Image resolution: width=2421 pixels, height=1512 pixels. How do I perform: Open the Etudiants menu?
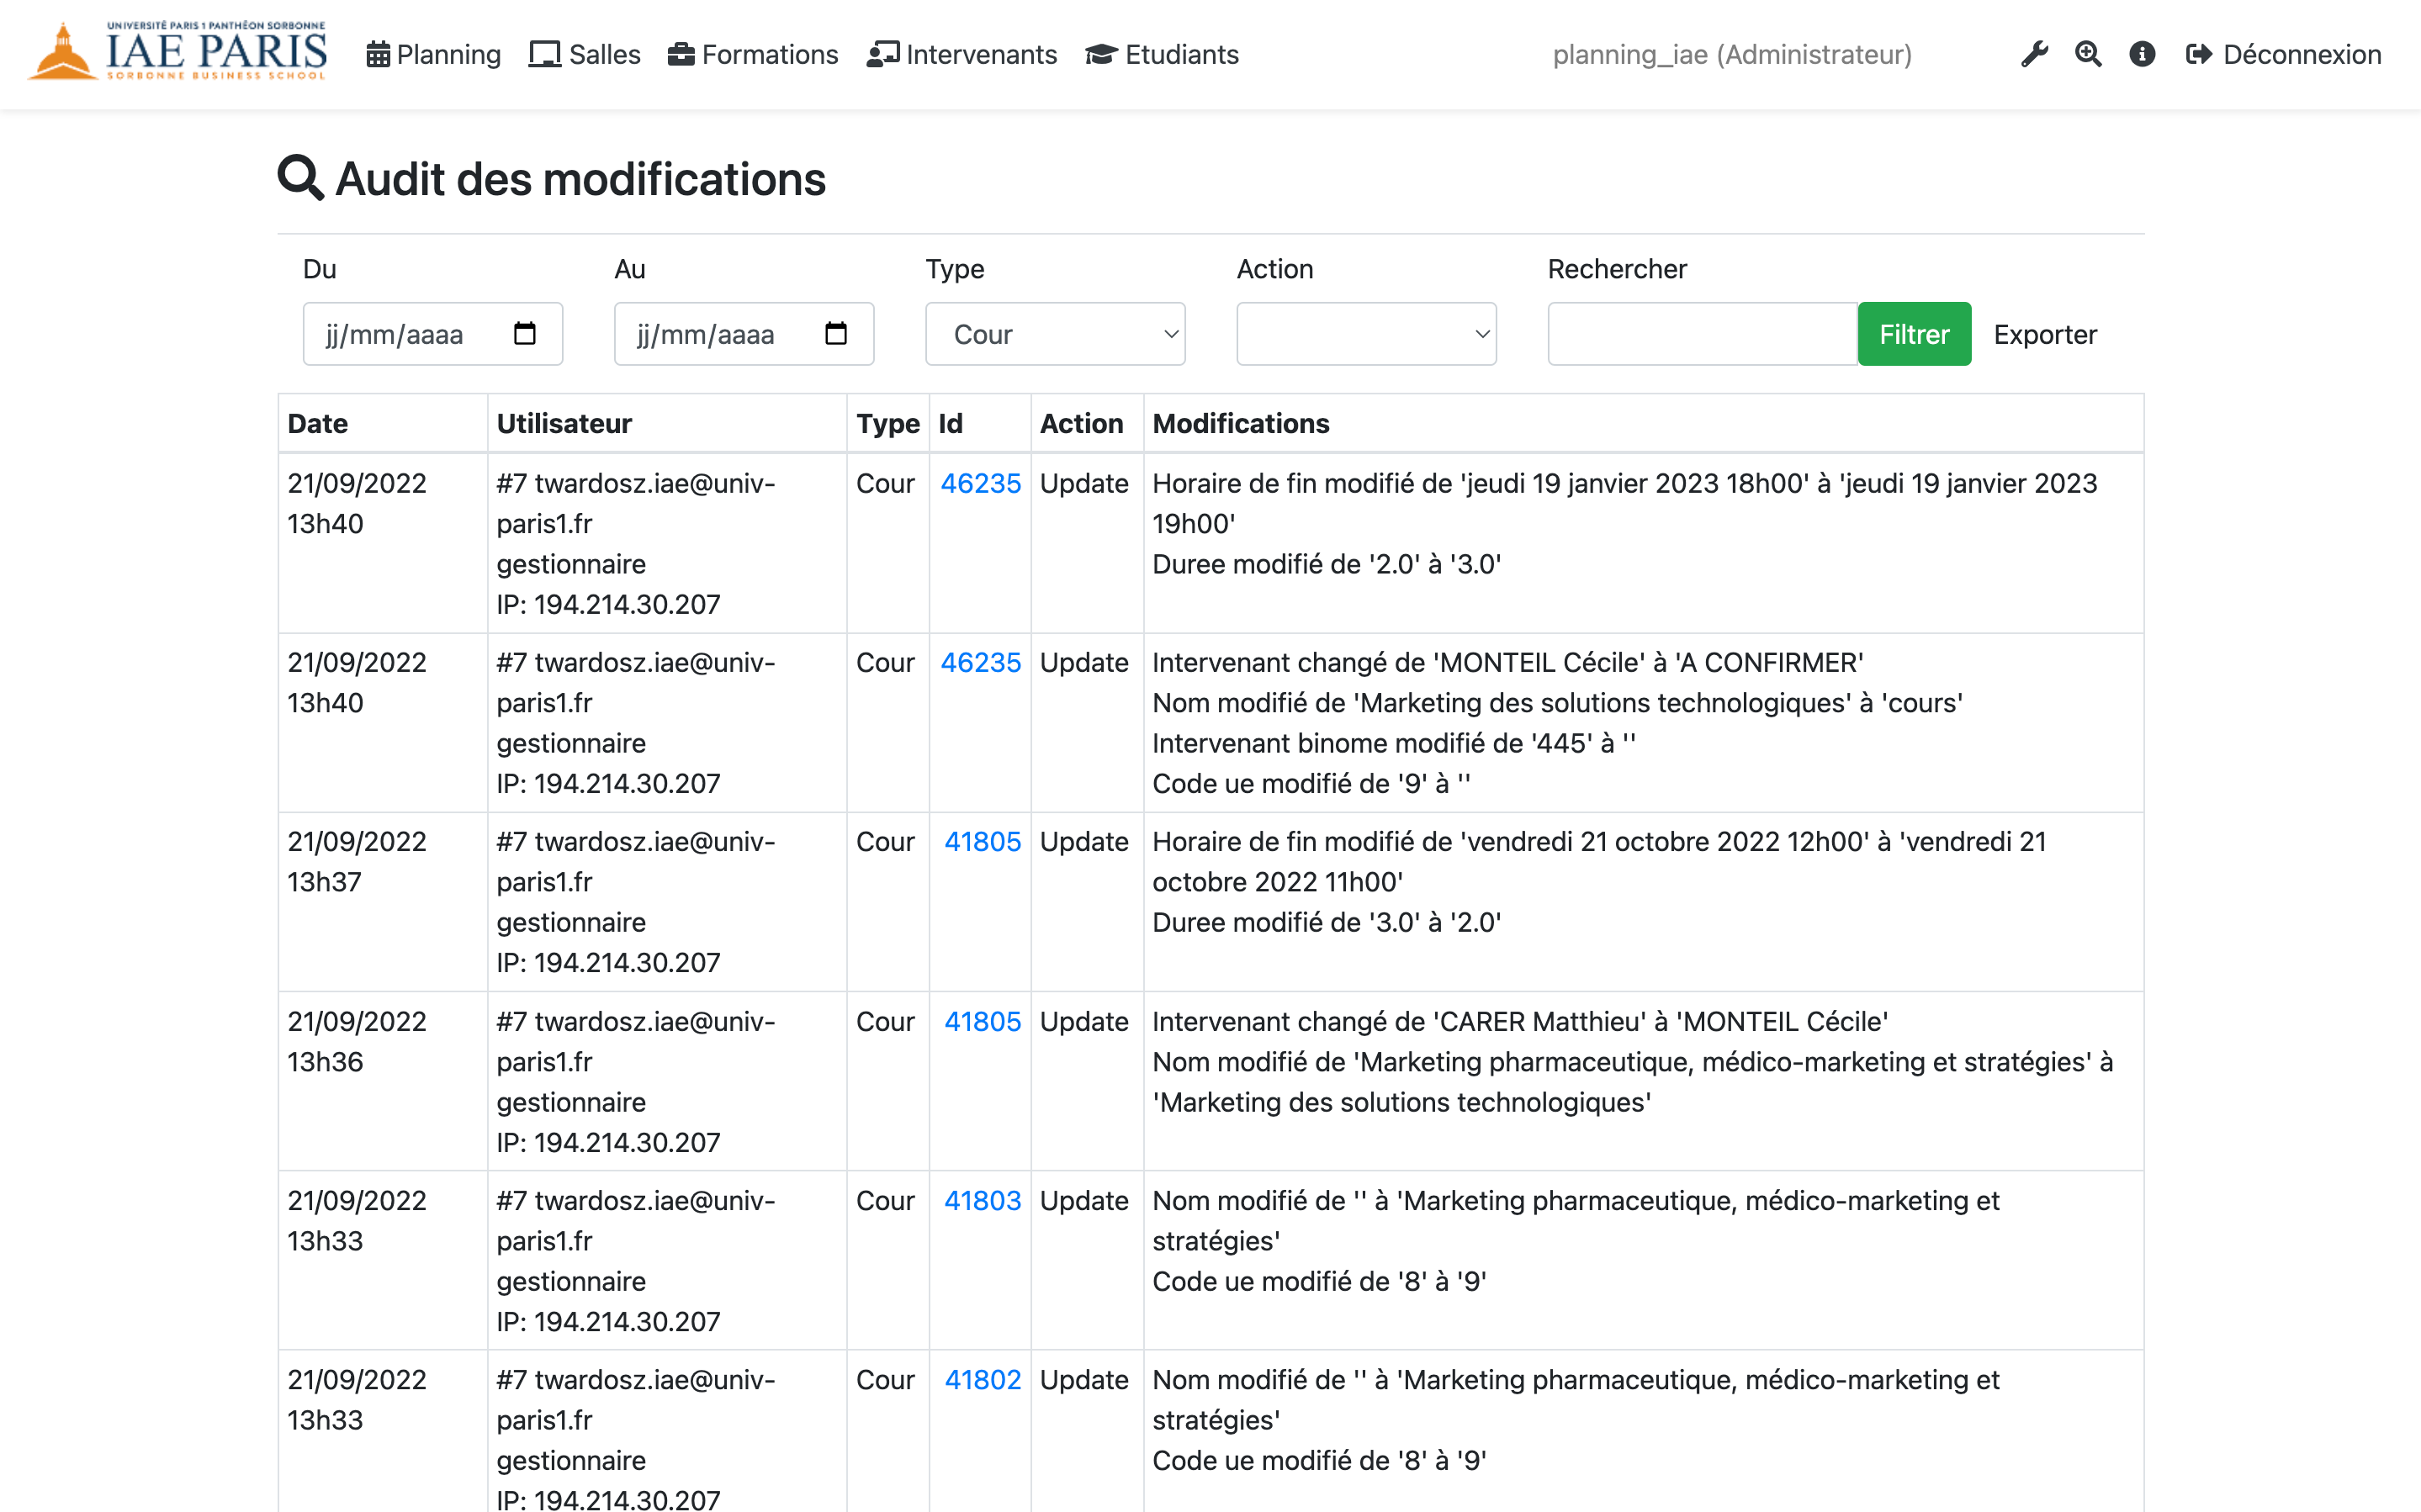pyautogui.click(x=1162, y=54)
